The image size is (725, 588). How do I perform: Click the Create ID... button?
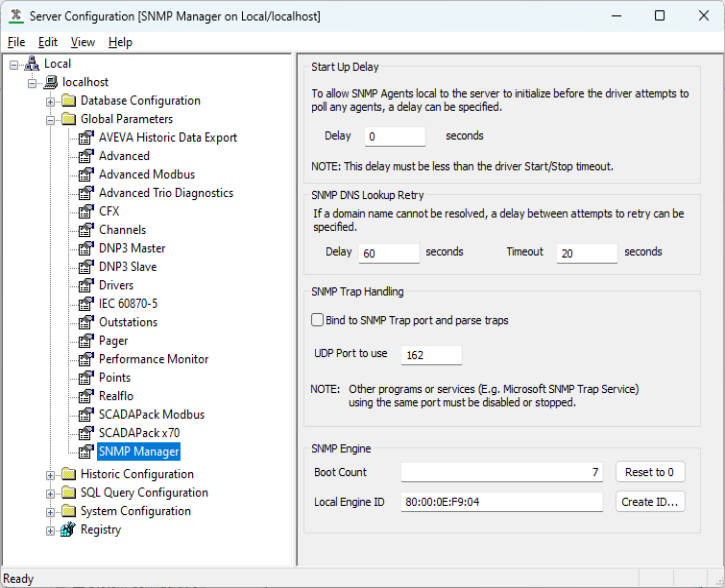coord(650,502)
